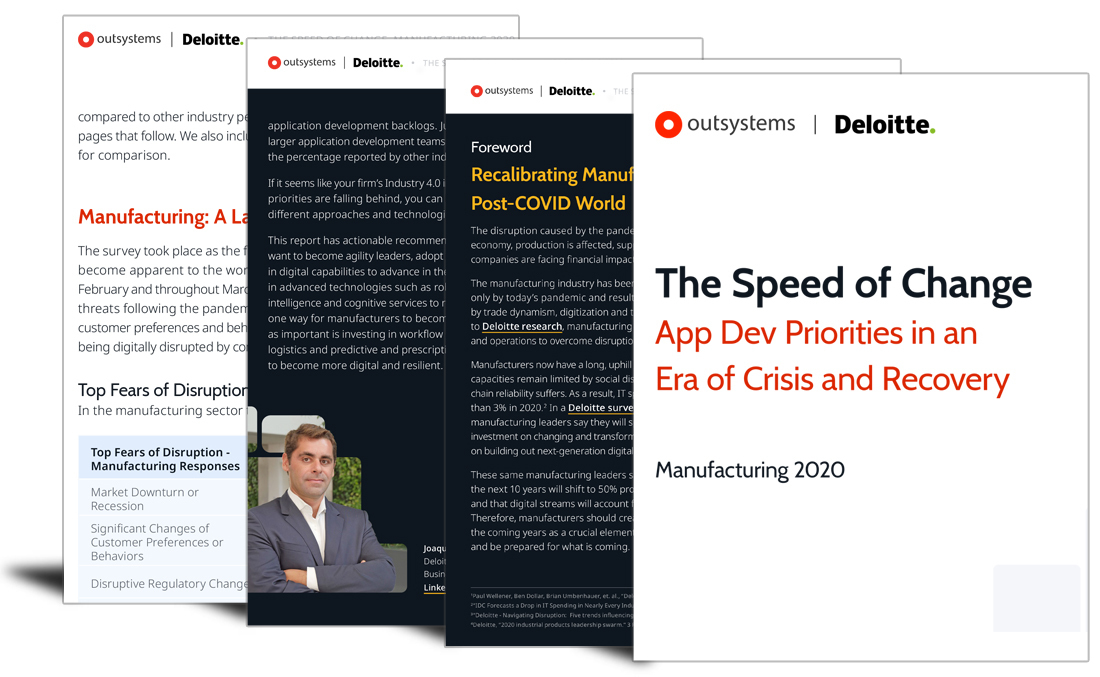Click the footnotes on the Foreword page

pos(552,610)
